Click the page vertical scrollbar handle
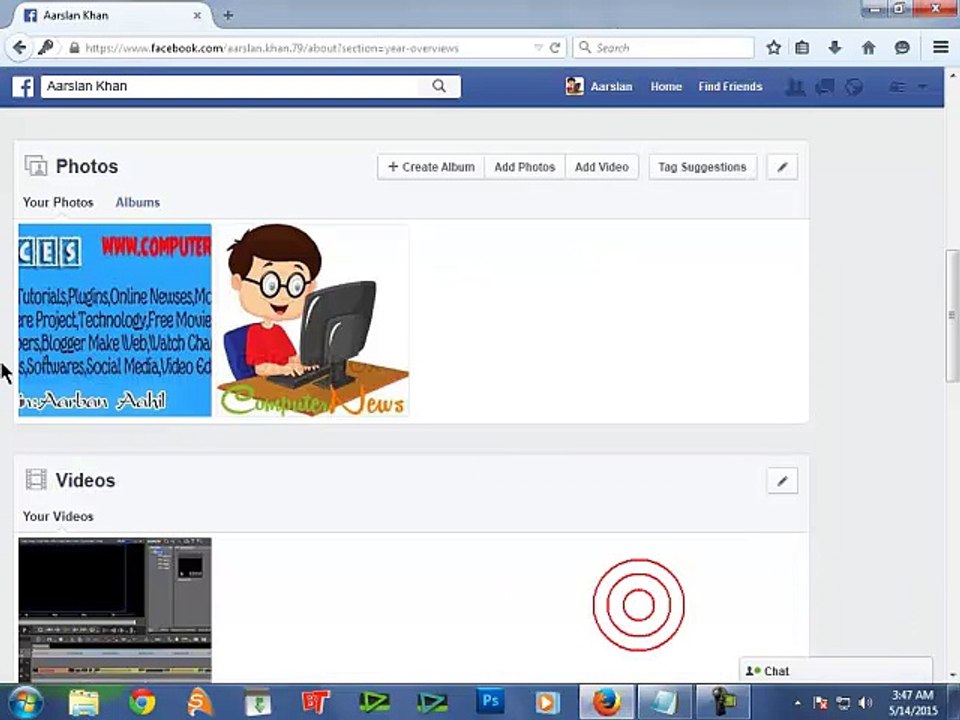Viewport: 960px width, 720px height. click(x=952, y=315)
